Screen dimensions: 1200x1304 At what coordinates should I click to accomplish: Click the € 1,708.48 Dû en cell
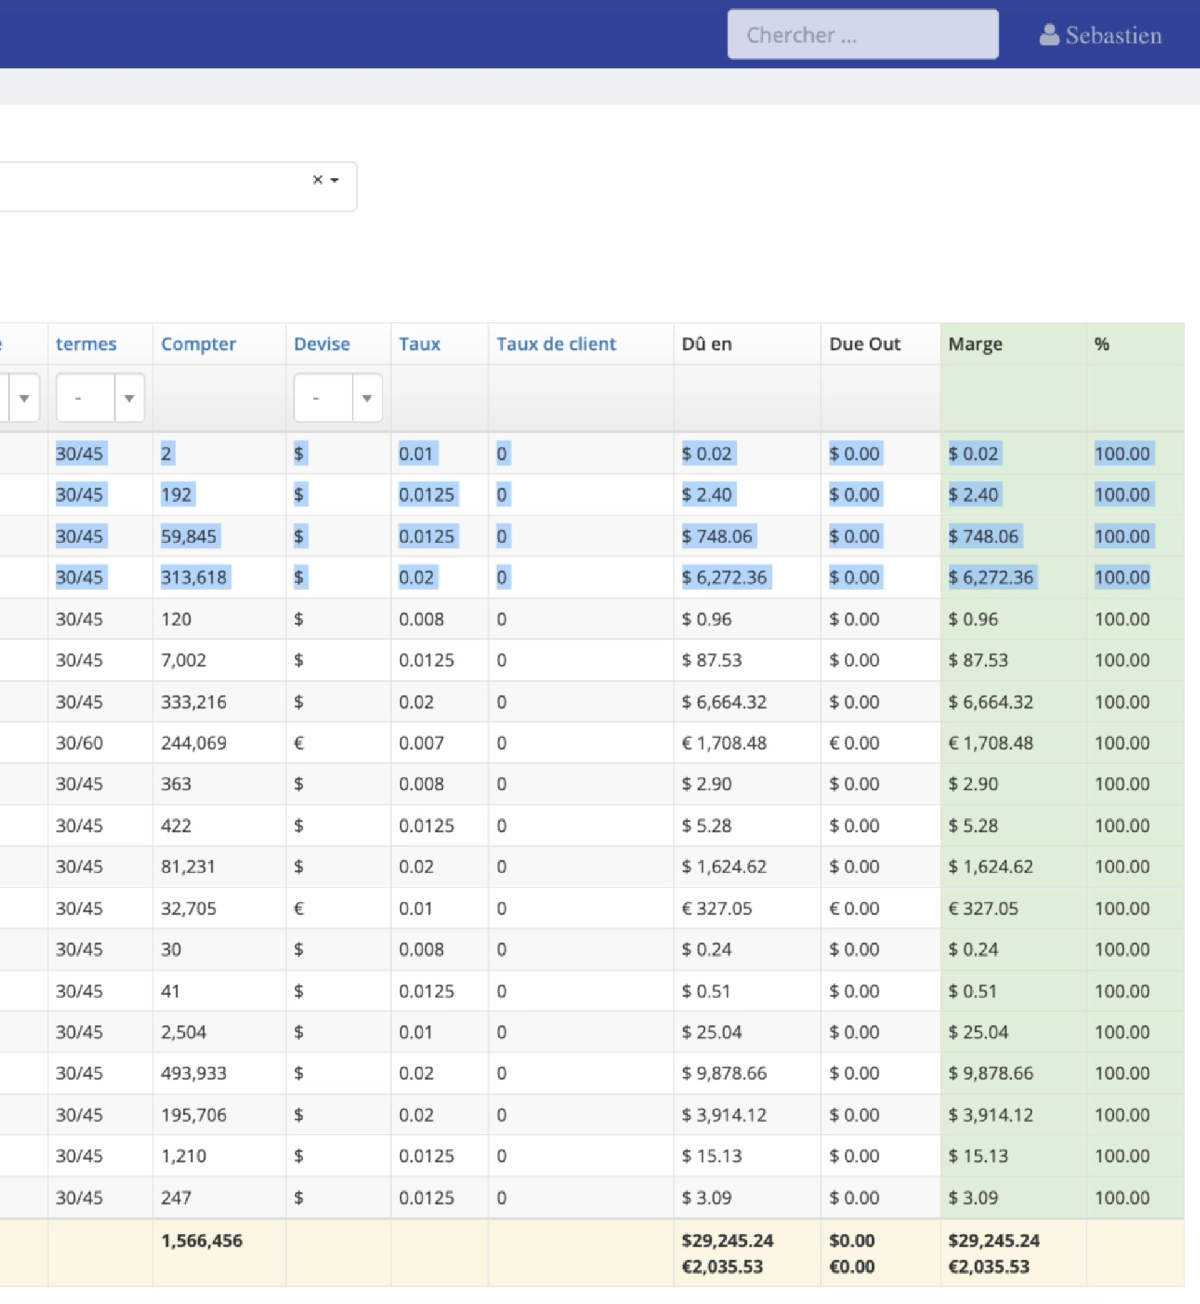pos(724,743)
